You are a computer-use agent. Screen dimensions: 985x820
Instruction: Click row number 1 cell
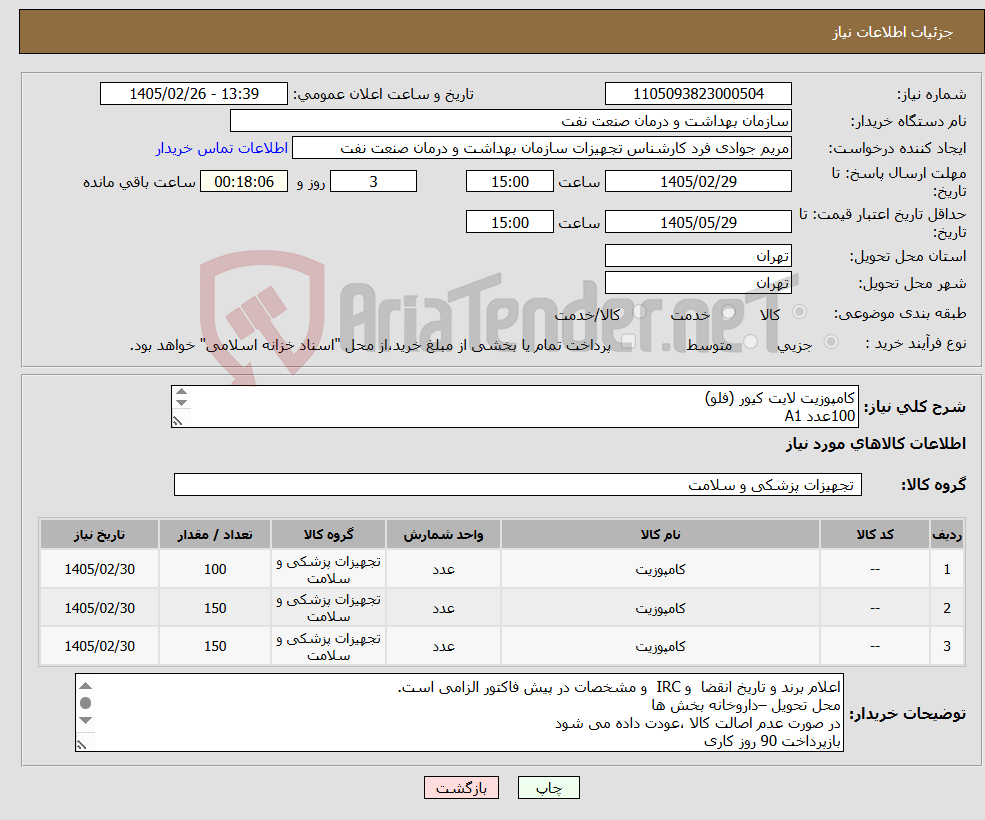point(947,569)
